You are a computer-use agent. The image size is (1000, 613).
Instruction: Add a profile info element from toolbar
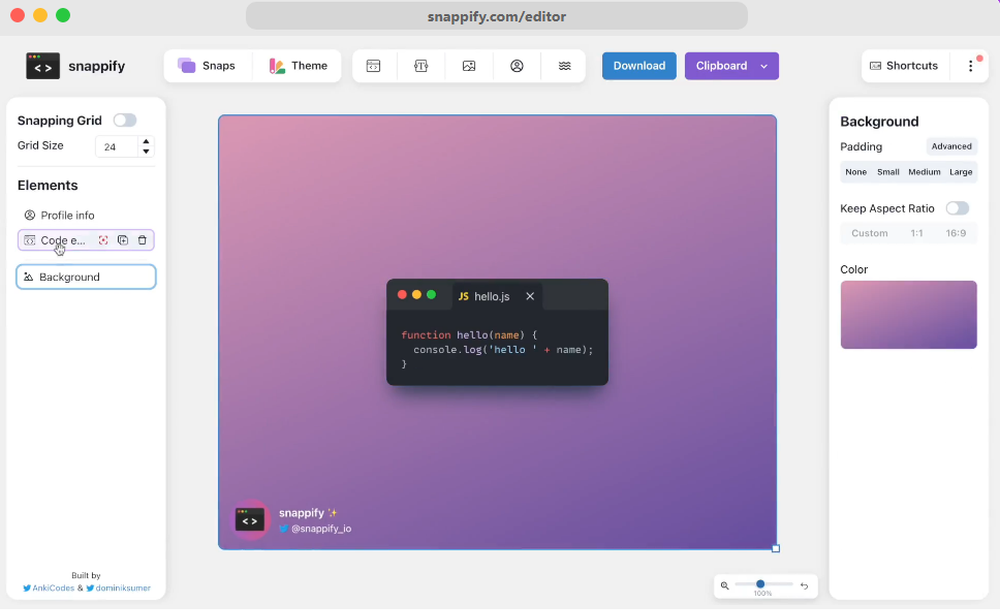click(517, 66)
